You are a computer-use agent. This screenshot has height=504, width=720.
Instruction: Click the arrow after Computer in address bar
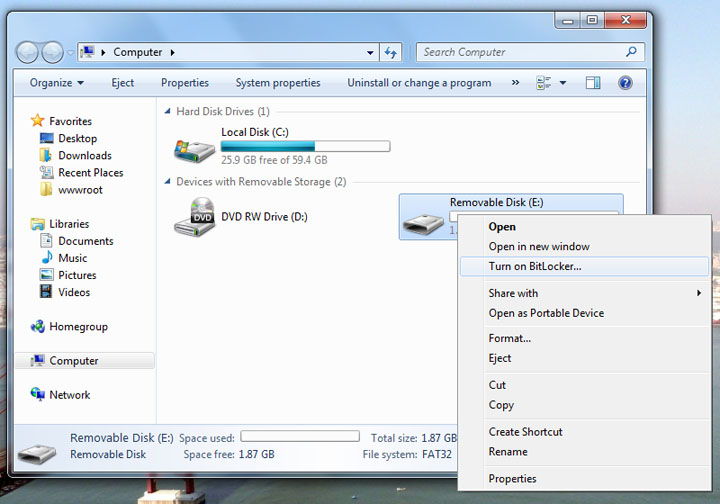coord(173,52)
